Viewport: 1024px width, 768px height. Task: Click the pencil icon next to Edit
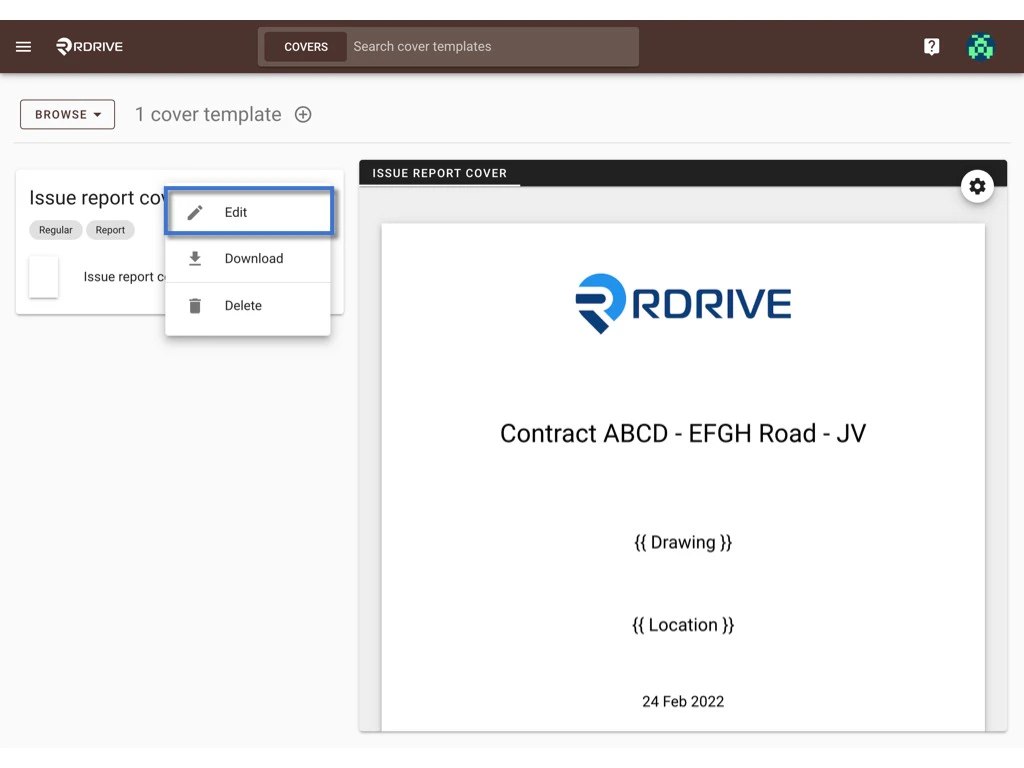(x=195, y=212)
